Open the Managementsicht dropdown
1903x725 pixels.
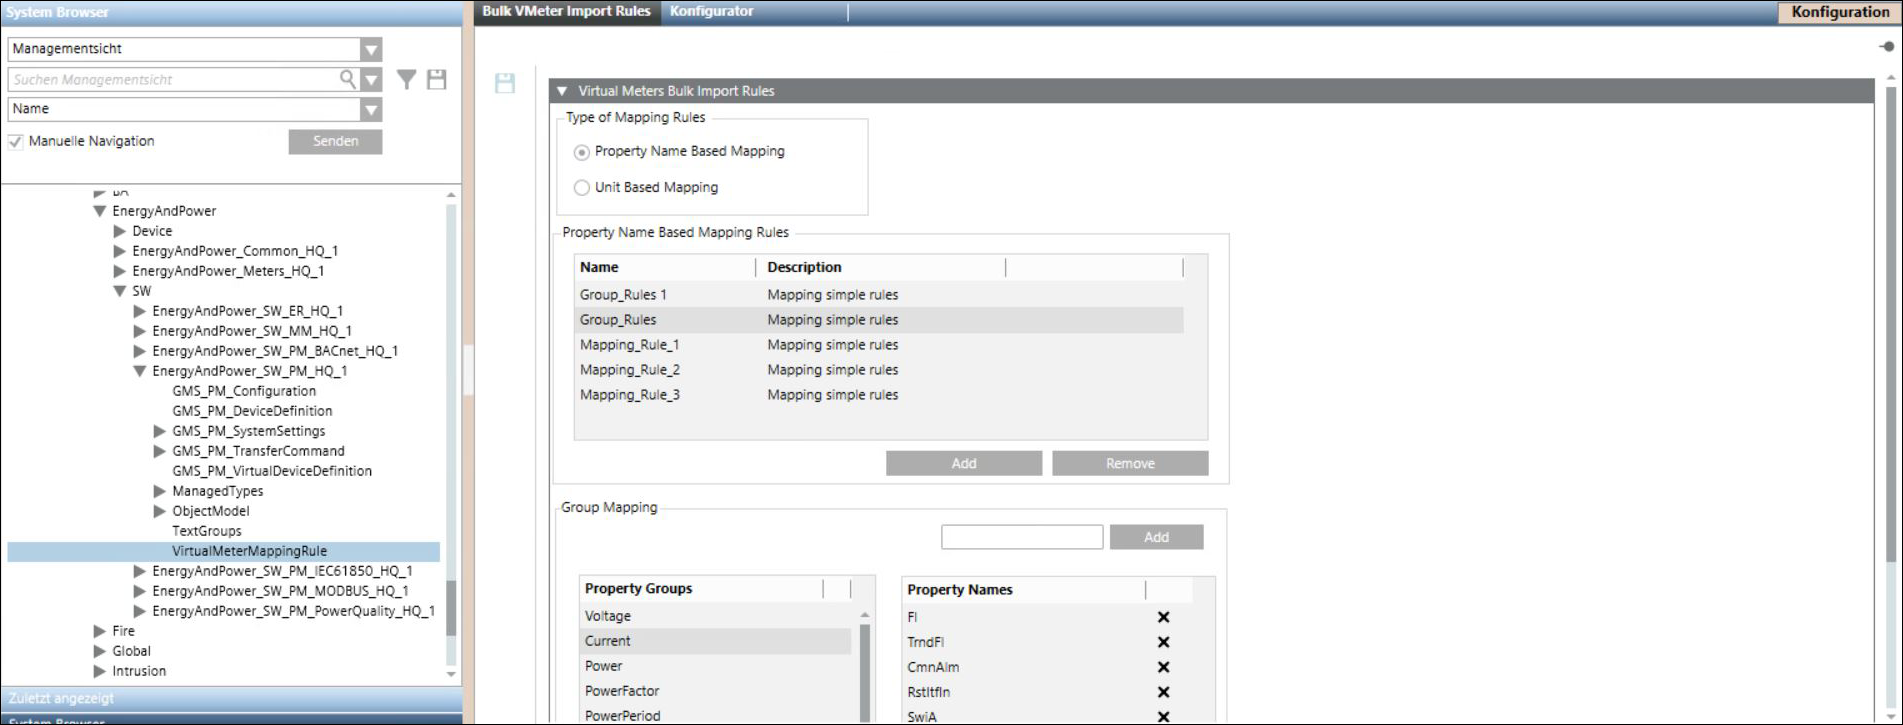click(x=371, y=49)
